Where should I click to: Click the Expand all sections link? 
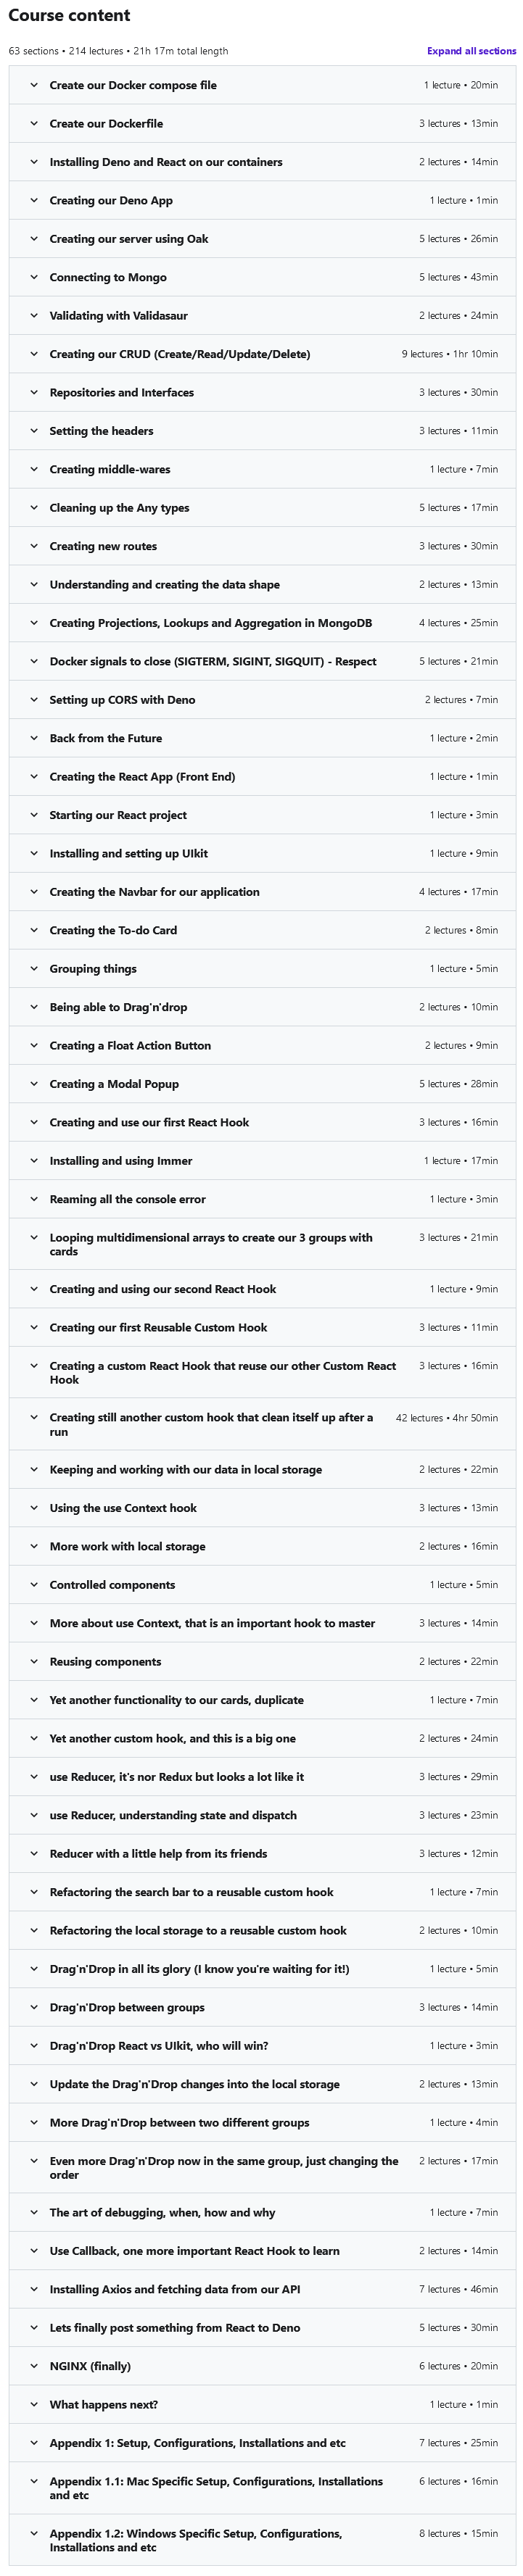[x=471, y=51]
